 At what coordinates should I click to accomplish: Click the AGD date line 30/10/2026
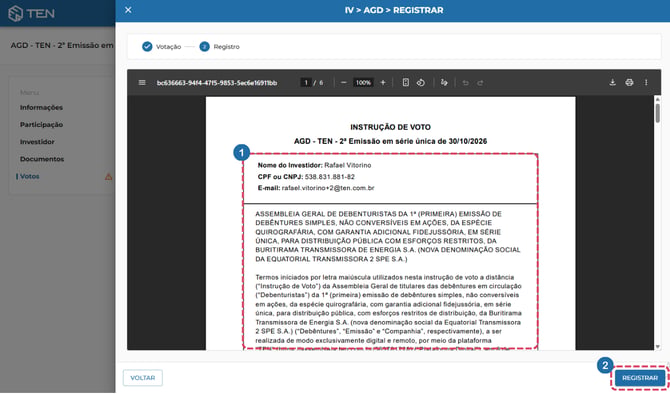[x=391, y=141]
